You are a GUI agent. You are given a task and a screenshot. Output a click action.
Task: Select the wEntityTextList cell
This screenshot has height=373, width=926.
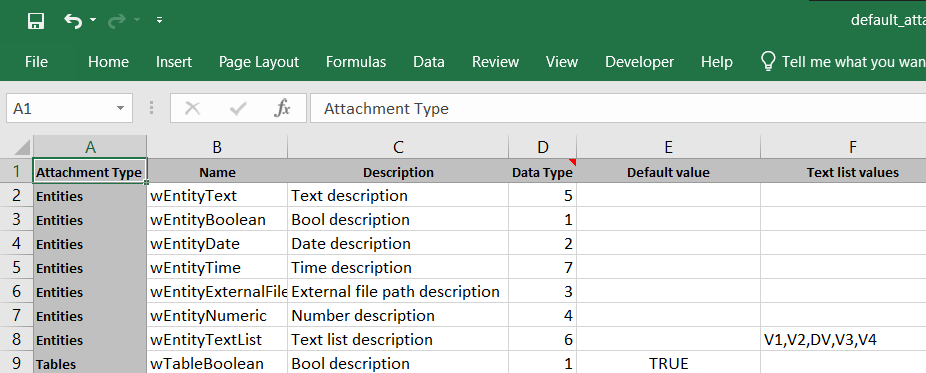(217, 339)
